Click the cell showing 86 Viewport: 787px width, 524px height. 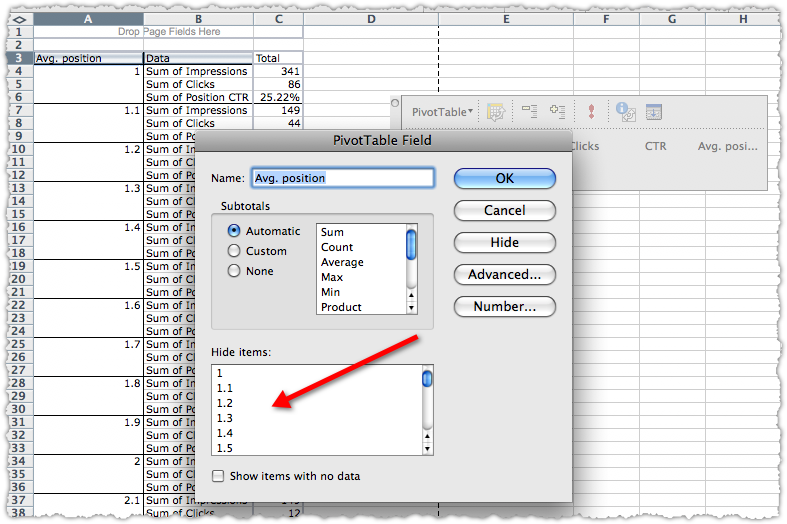279,84
